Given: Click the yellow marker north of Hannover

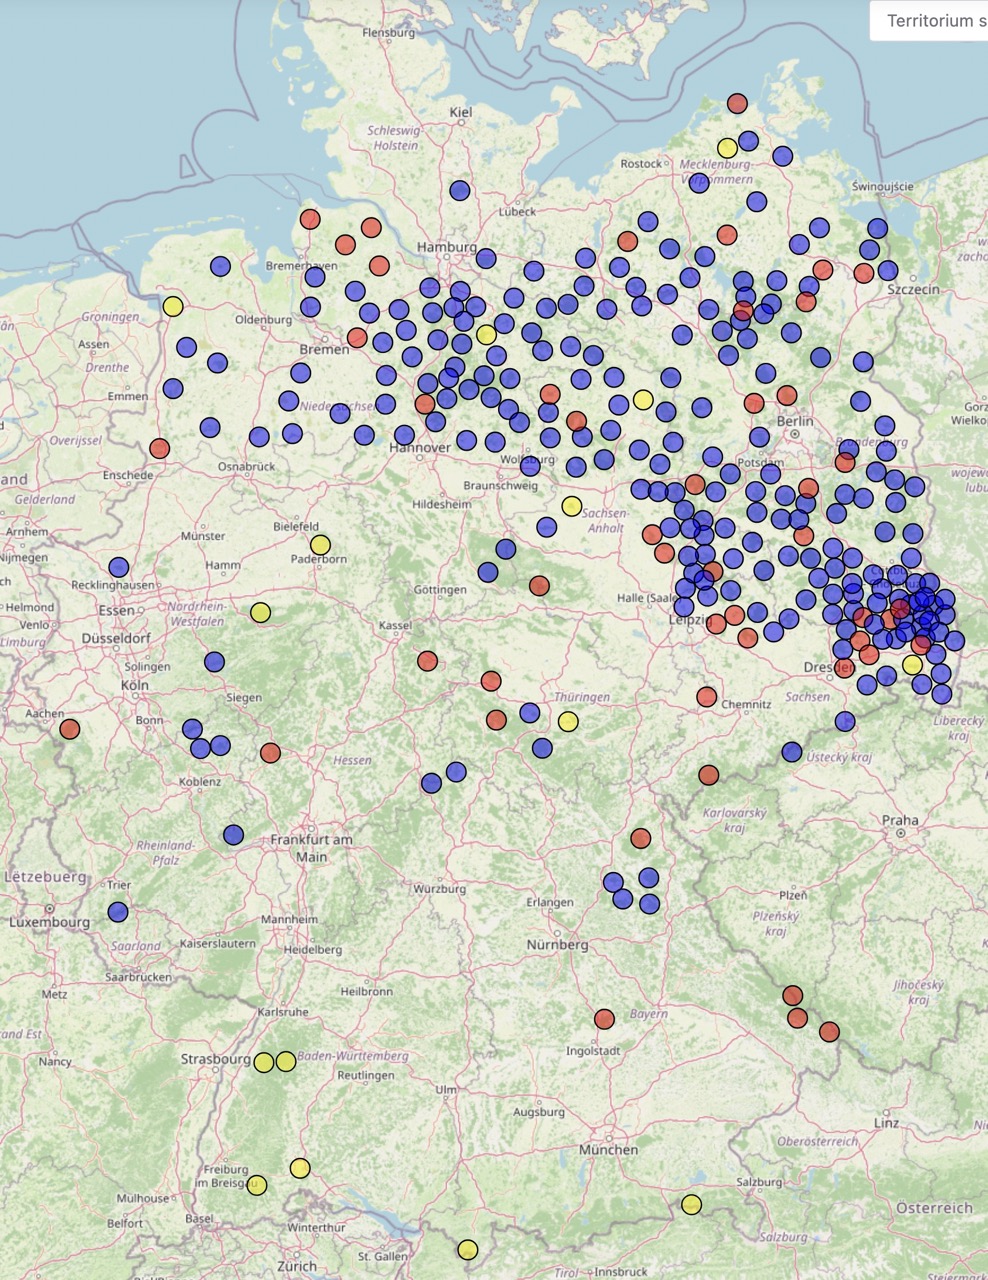Looking at the screenshot, I should [x=486, y=334].
